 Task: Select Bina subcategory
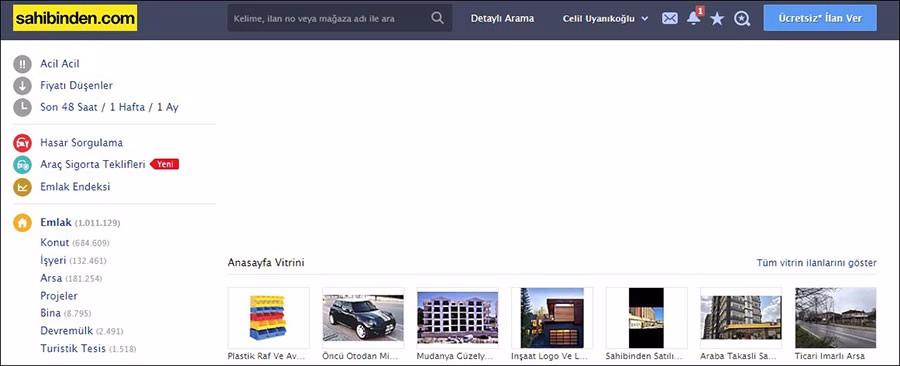[x=51, y=313]
